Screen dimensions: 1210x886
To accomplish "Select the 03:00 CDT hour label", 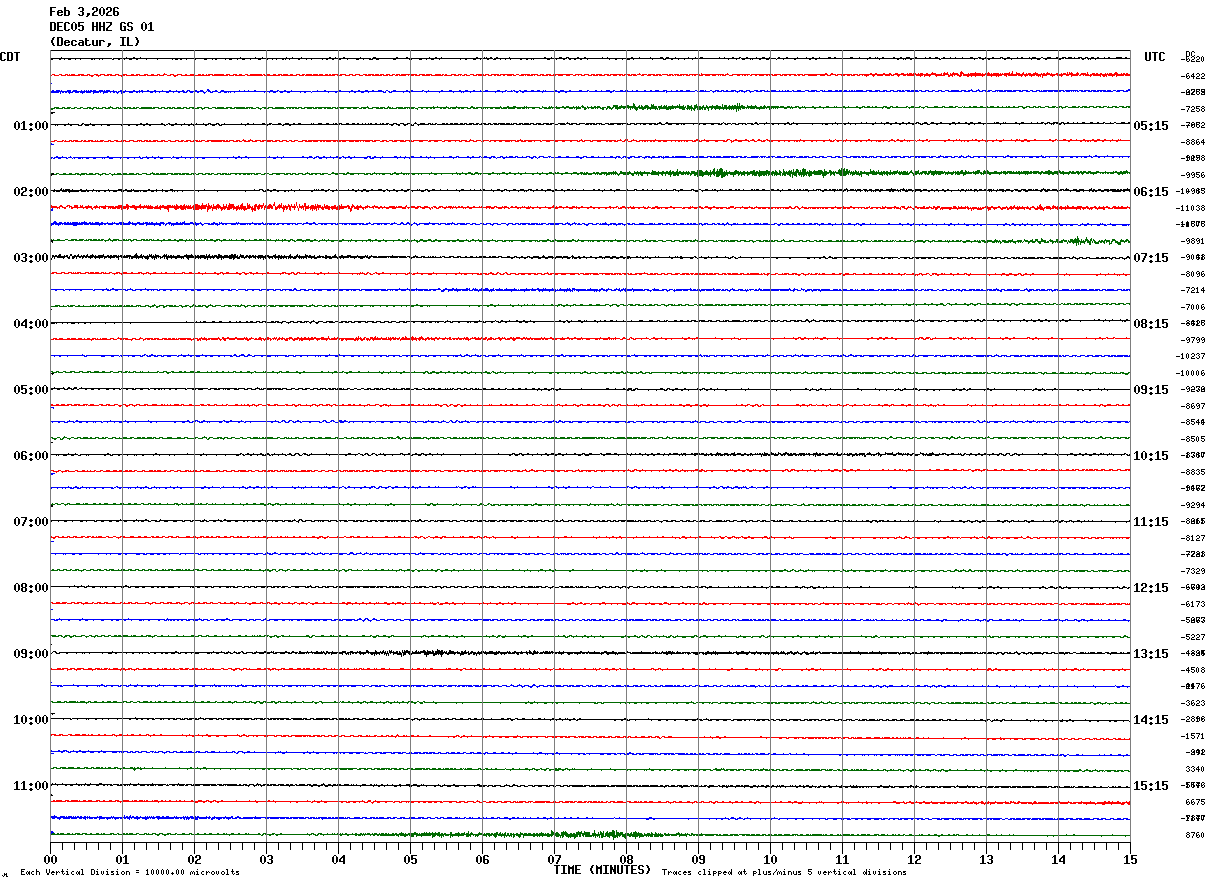I will coord(31,258).
